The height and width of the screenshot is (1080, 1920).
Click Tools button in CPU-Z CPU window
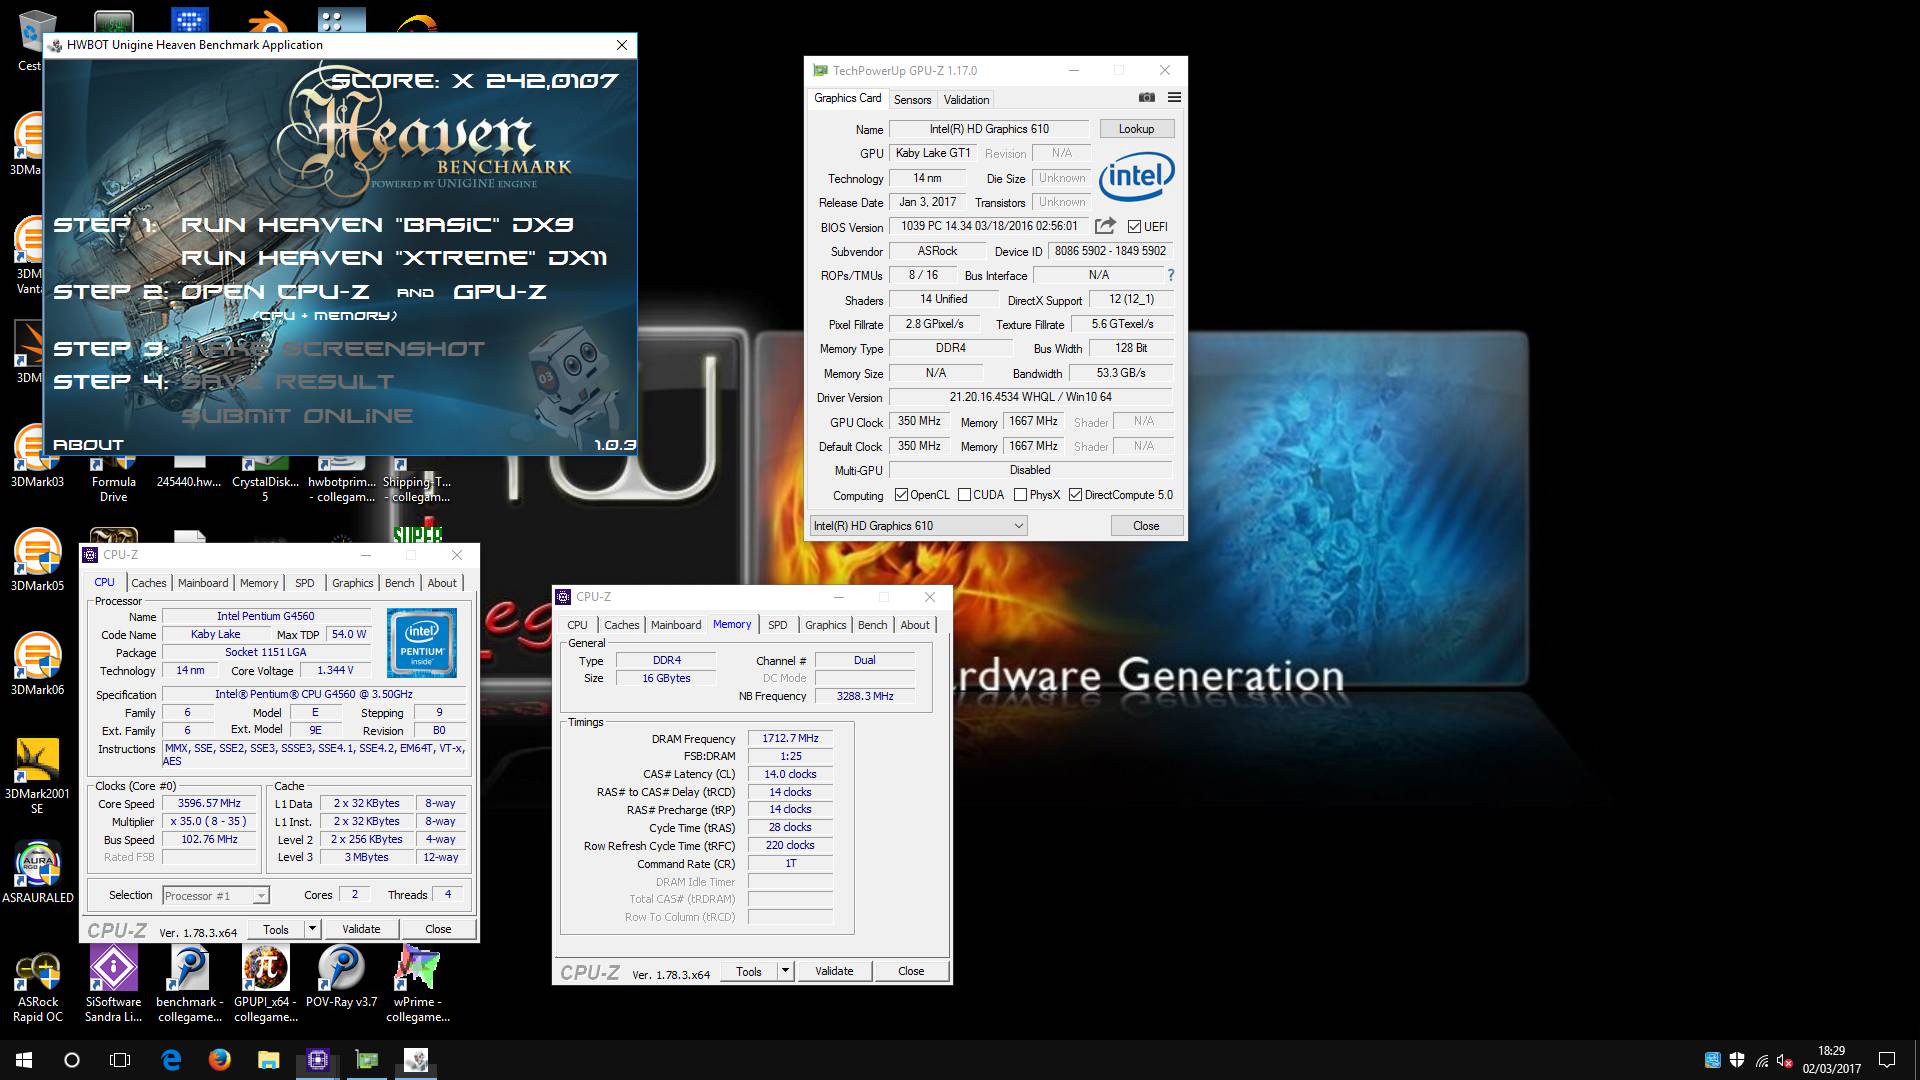[x=276, y=929]
